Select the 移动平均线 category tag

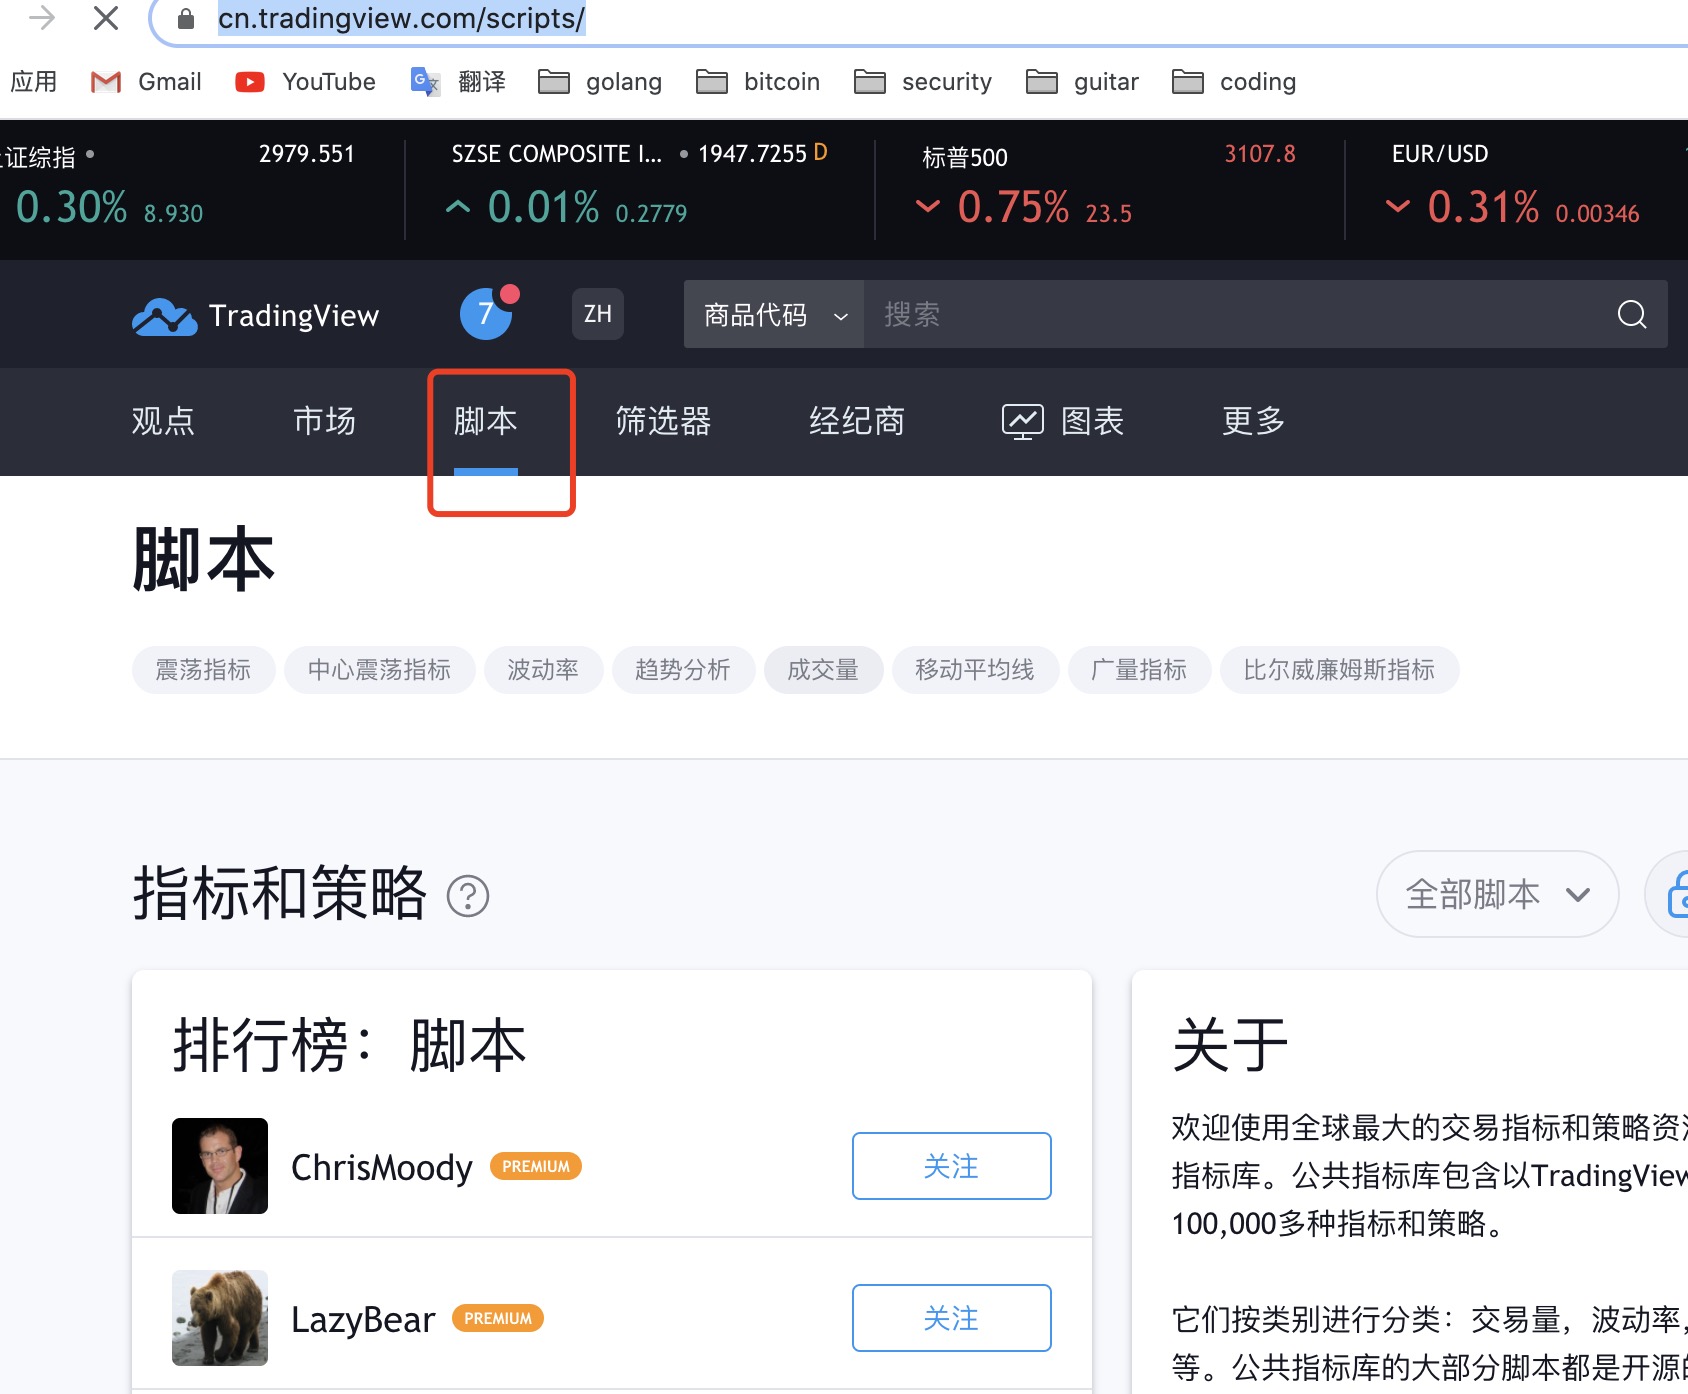[x=974, y=670]
